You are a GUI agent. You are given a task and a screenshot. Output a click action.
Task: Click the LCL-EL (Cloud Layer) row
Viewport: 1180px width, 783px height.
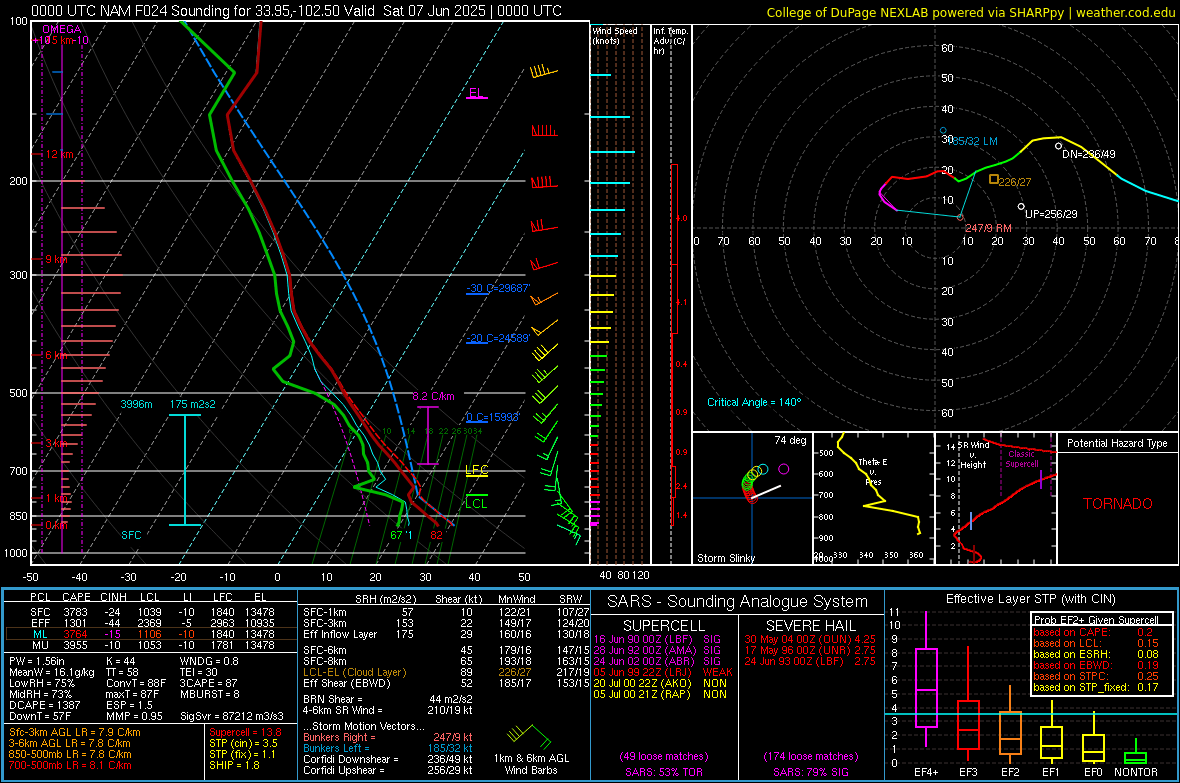click(446, 672)
